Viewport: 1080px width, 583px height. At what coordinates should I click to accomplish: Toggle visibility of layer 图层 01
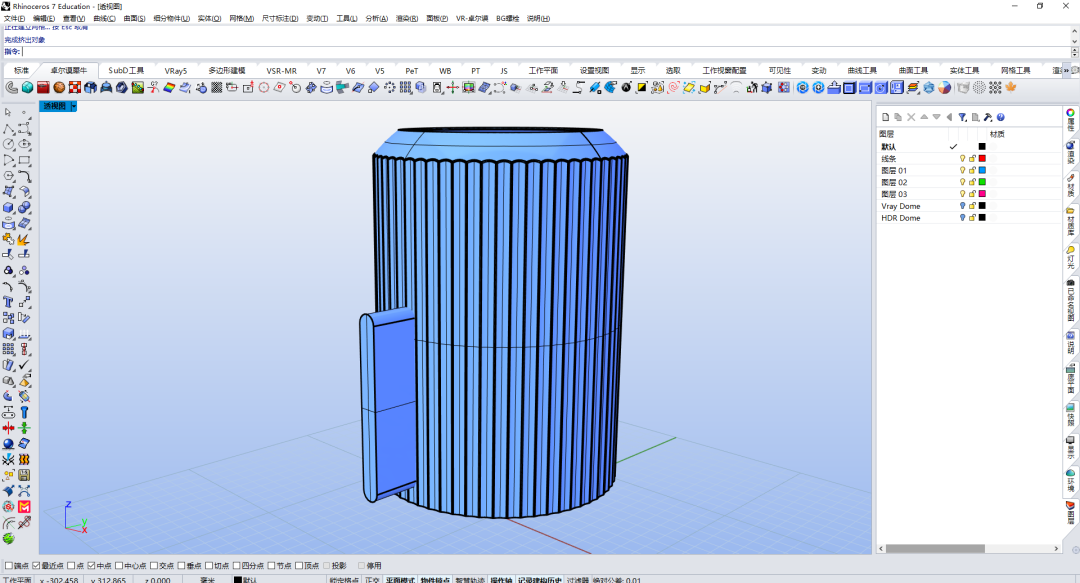pos(962,170)
